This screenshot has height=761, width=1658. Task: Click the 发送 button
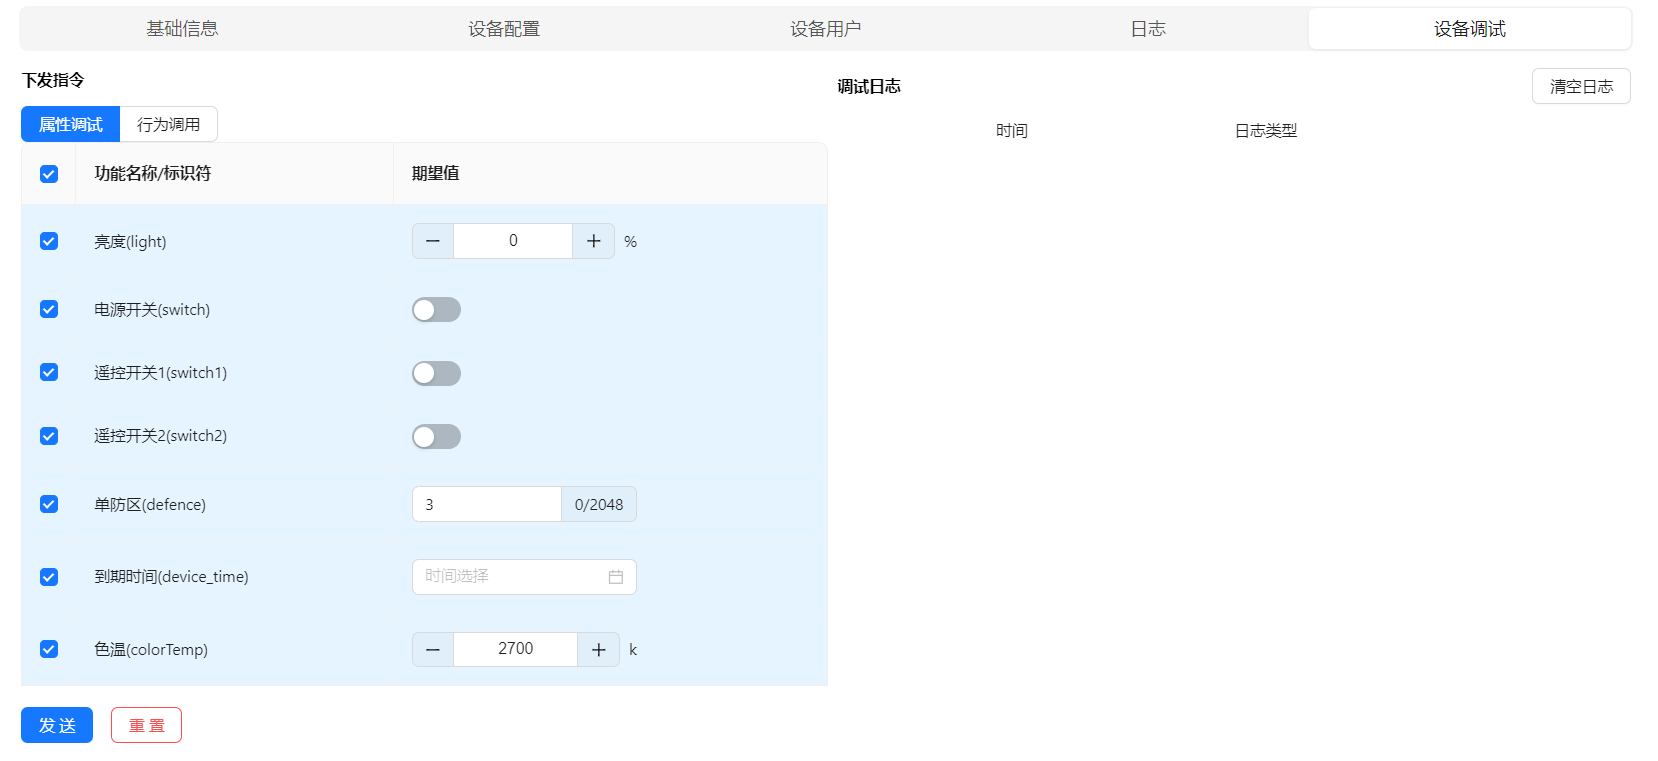coord(57,725)
